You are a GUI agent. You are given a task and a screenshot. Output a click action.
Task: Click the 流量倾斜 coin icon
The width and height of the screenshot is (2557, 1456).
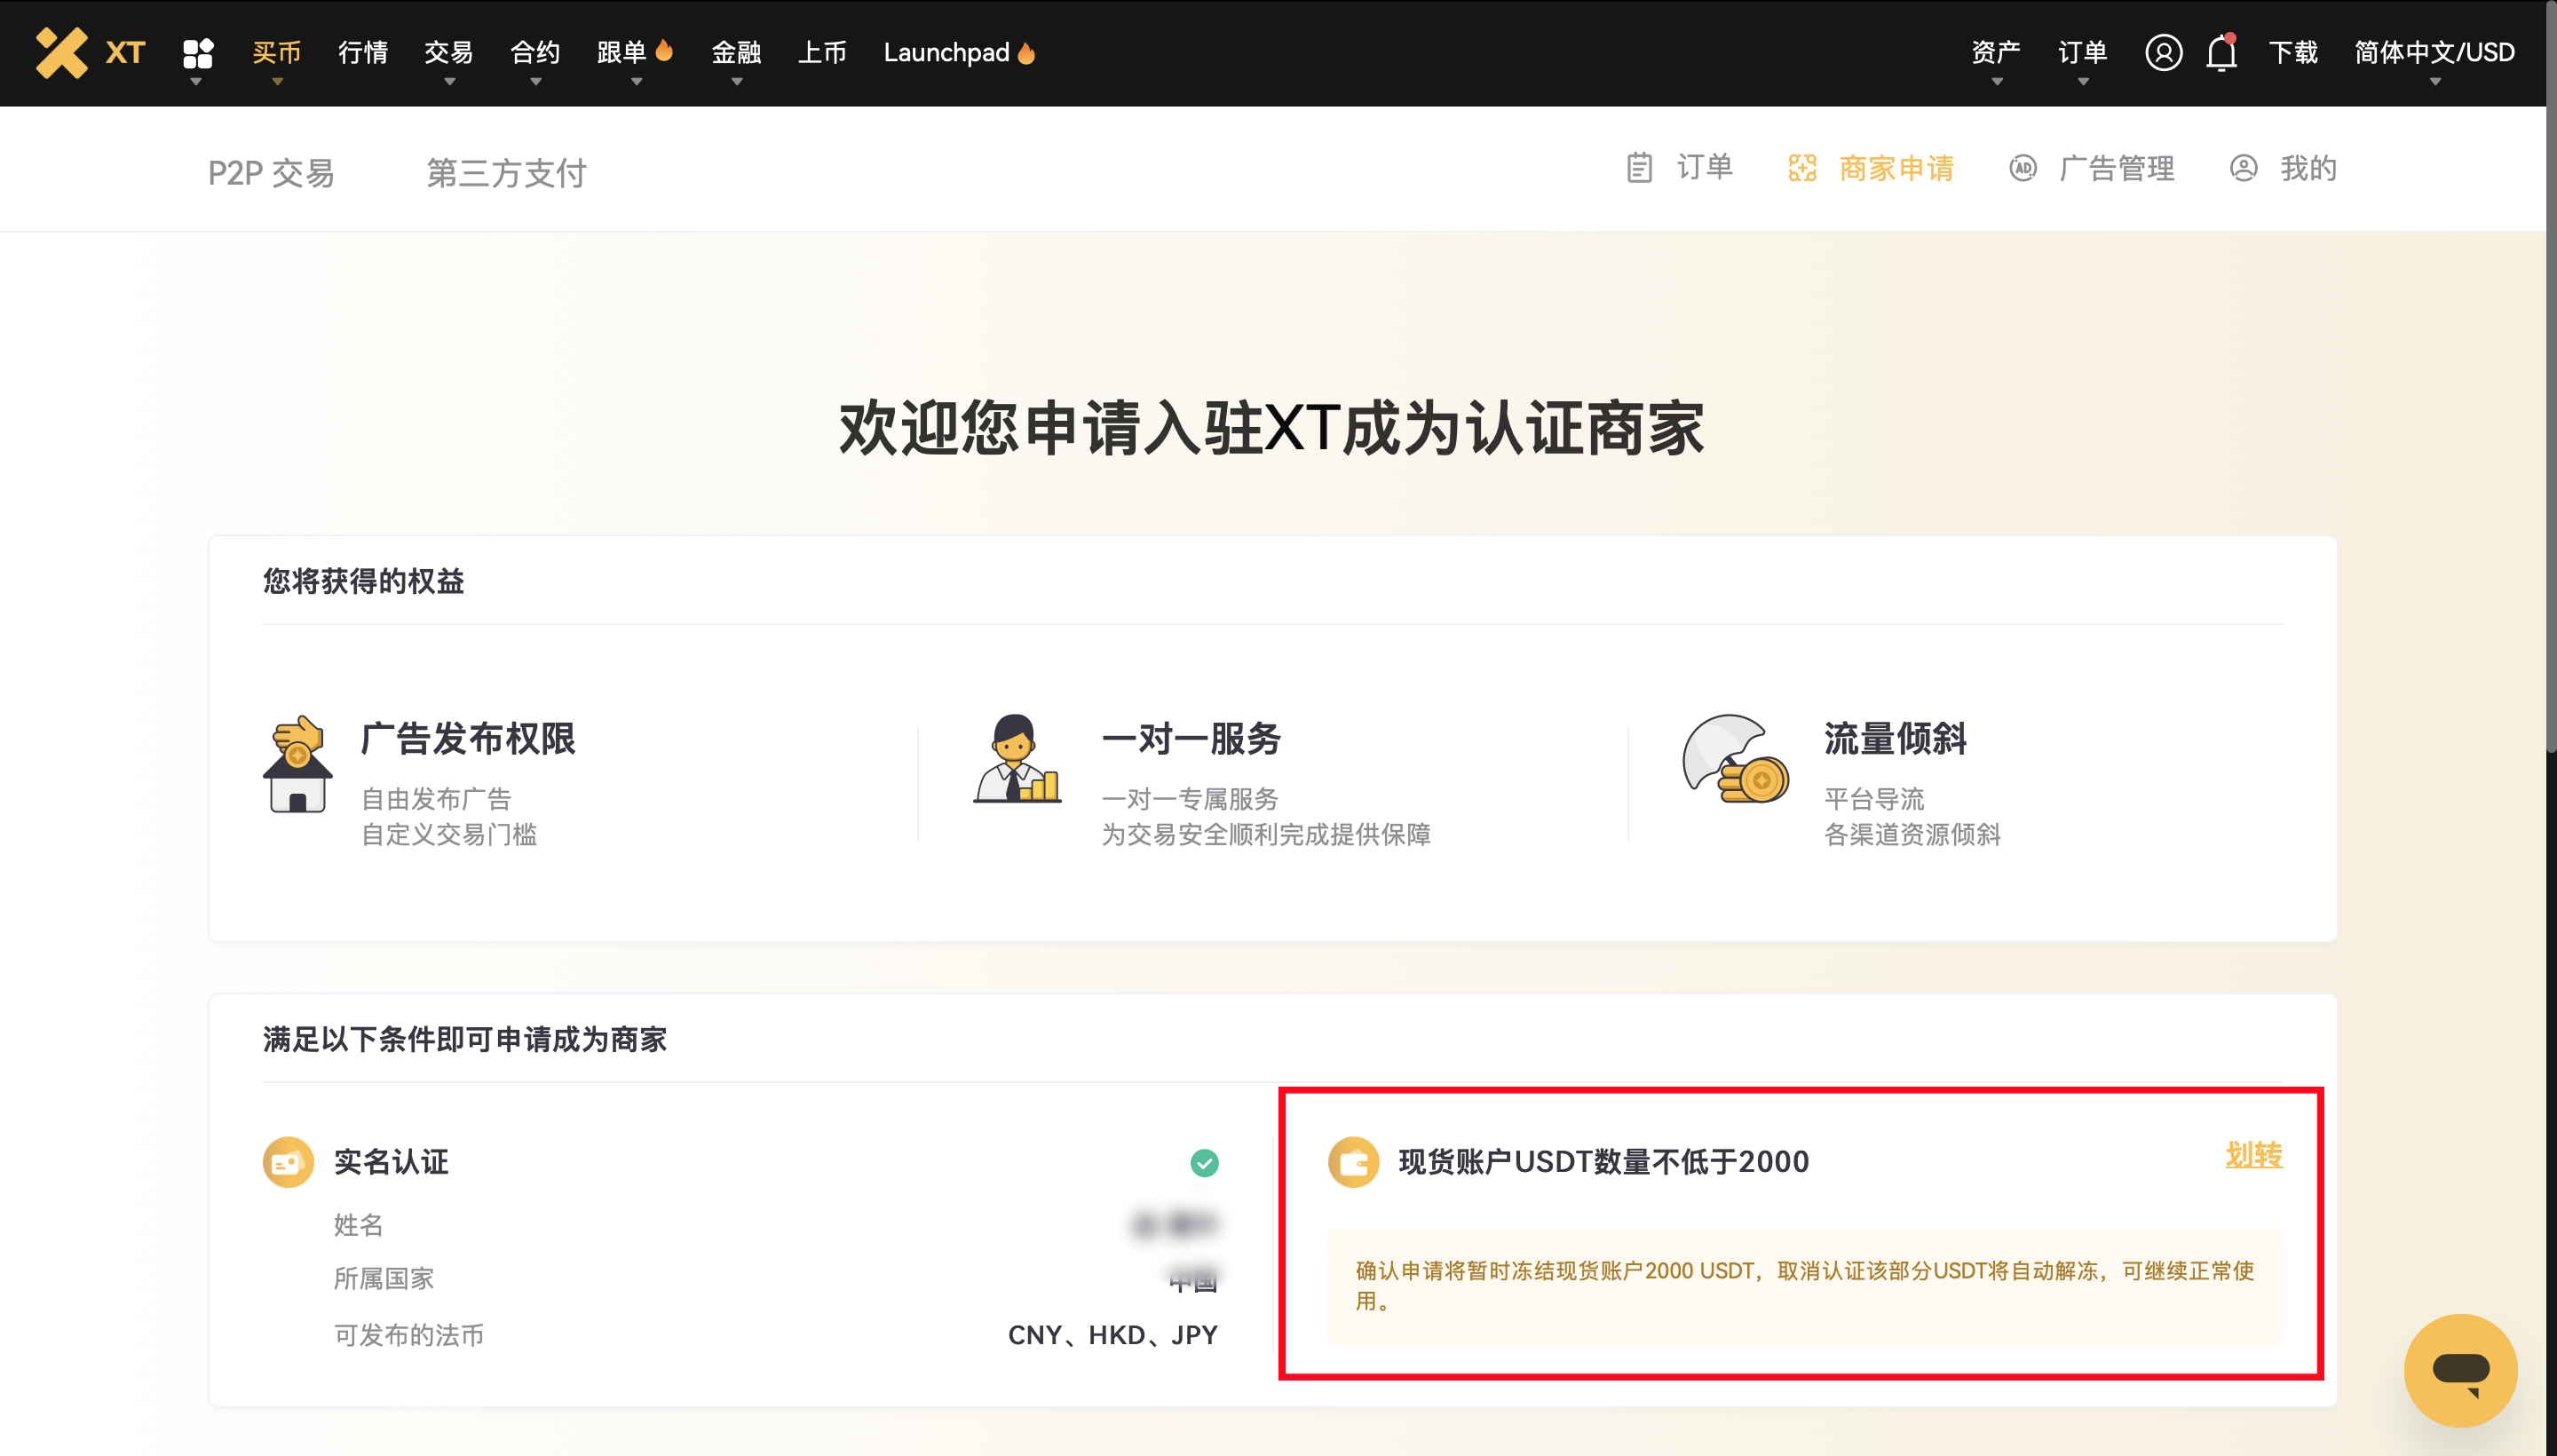coord(1735,759)
